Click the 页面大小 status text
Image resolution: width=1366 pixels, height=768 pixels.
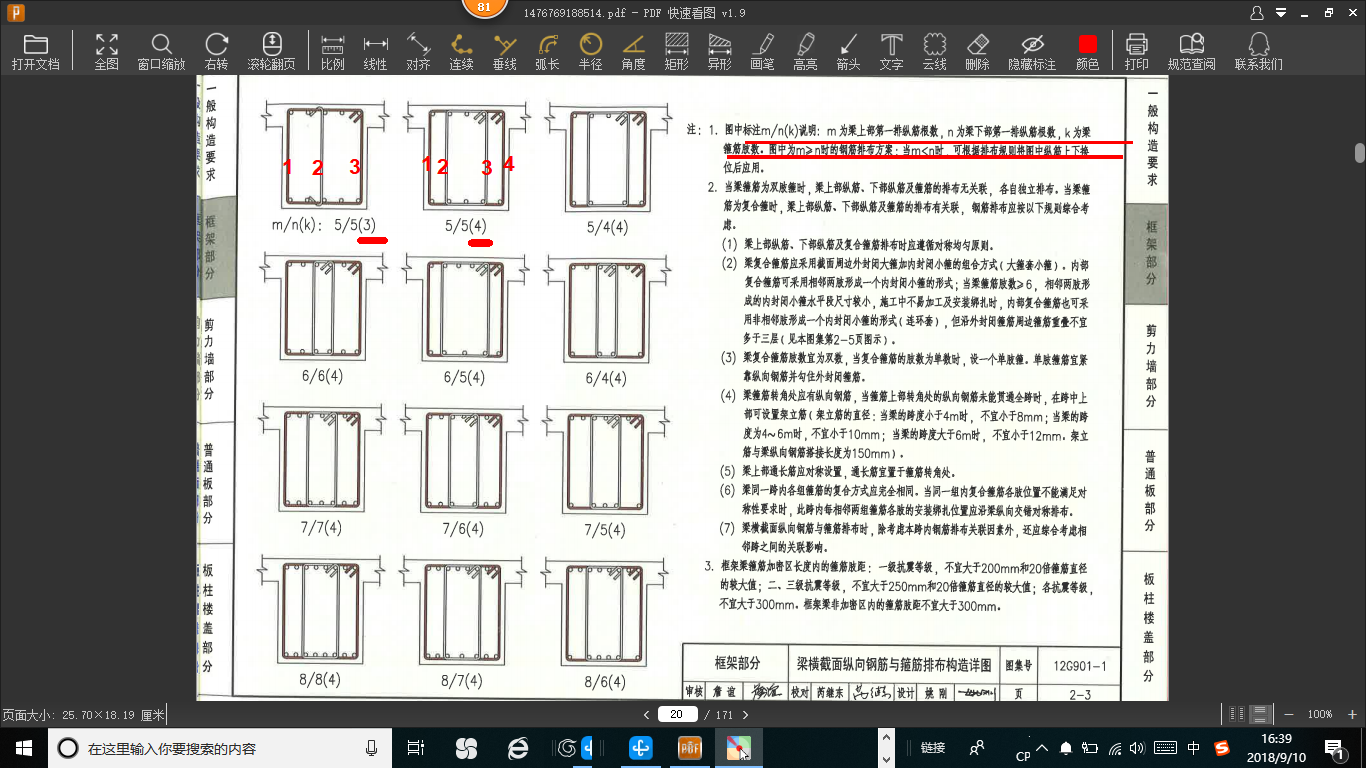click(x=83, y=715)
